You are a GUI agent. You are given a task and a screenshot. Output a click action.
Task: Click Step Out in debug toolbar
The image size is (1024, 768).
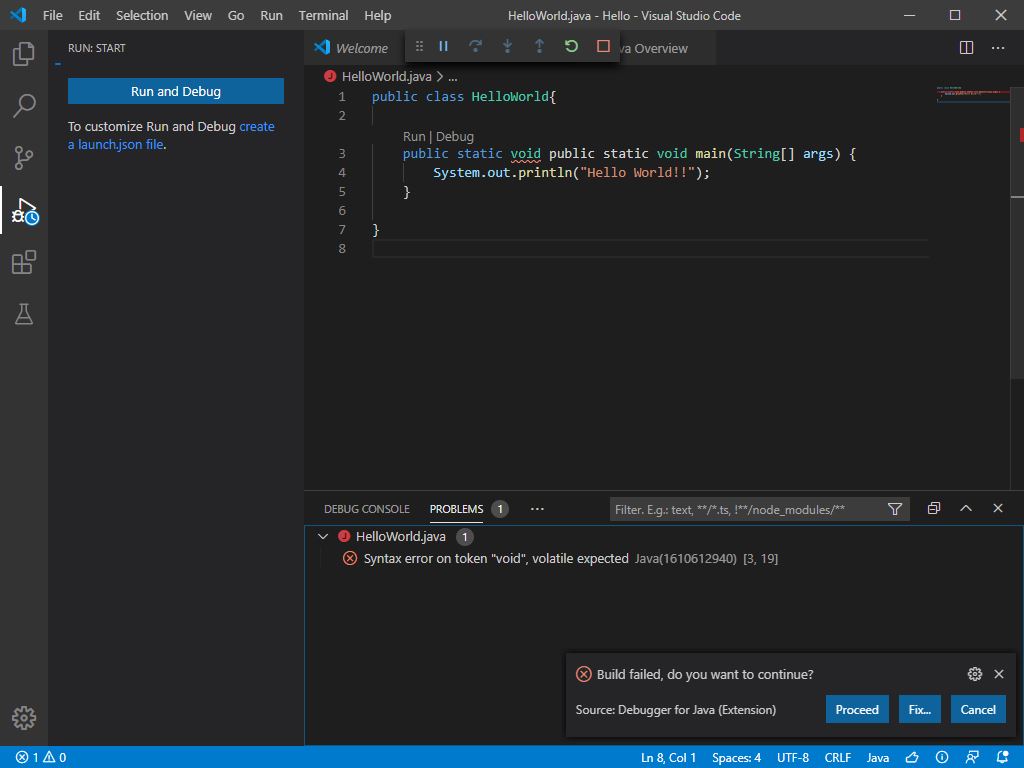pos(539,46)
